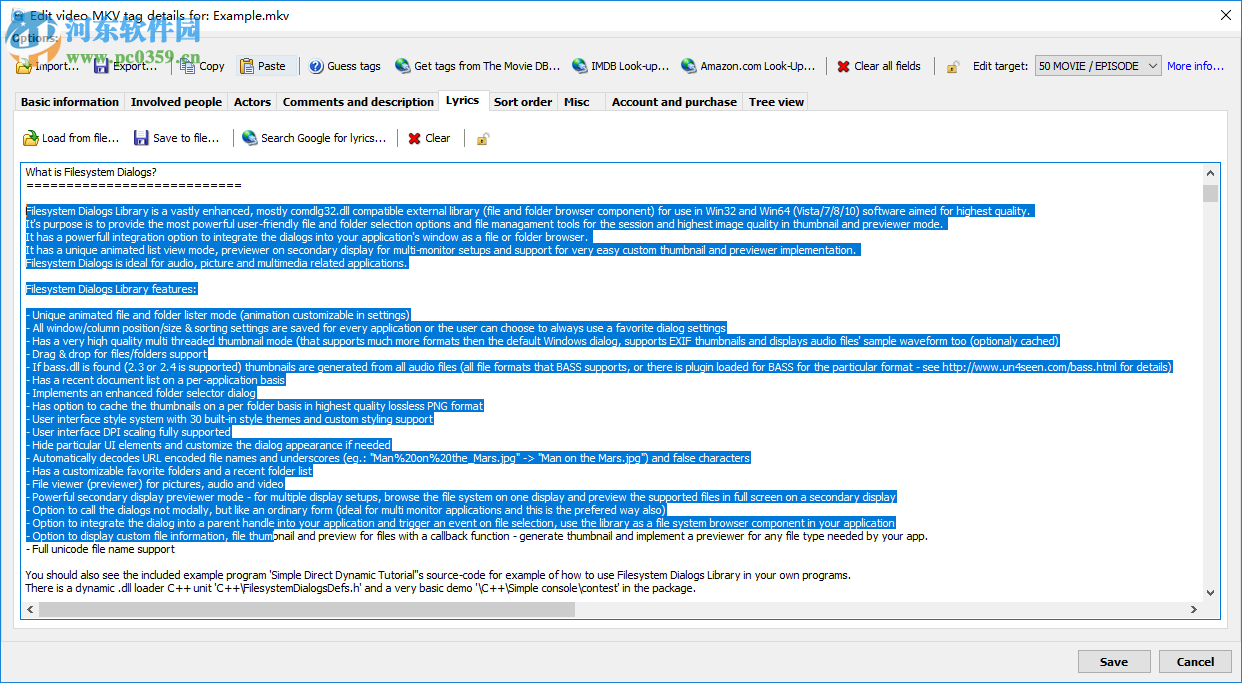The height and width of the screenshot is (683, 1242).
Task: Save the MKV tag changes
Action: pyautogui.click(x=1113, y=661)
